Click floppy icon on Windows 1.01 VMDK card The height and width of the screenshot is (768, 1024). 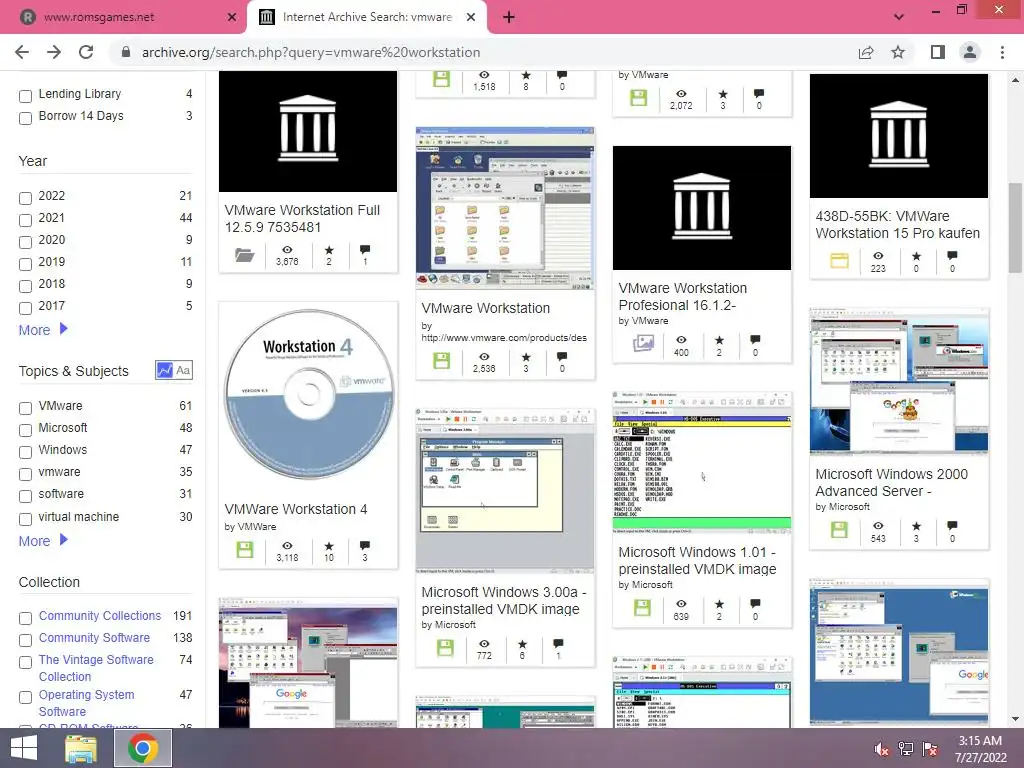click(642, 608)
